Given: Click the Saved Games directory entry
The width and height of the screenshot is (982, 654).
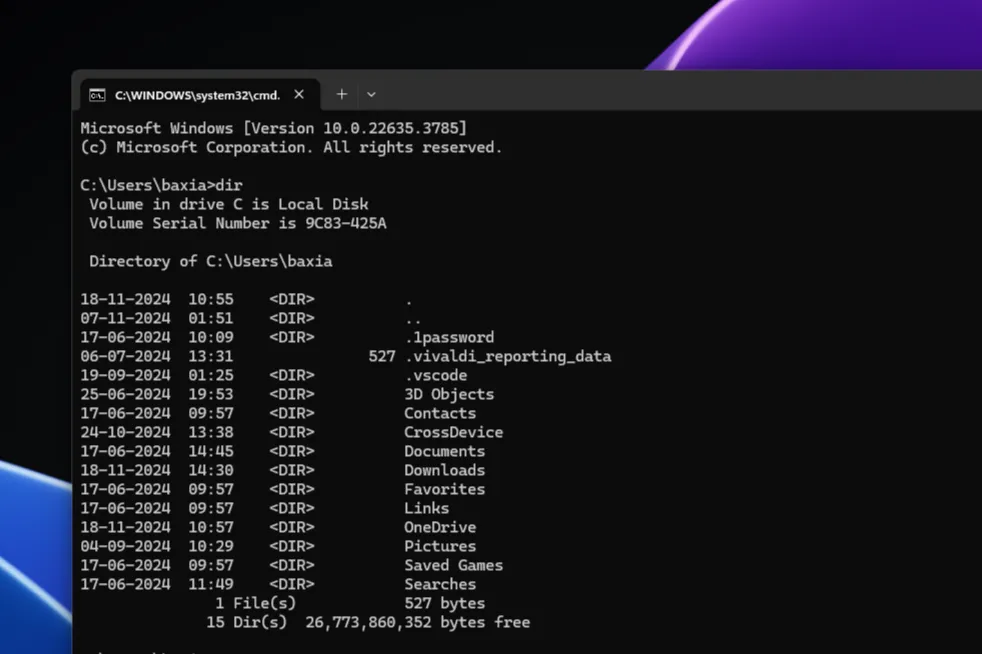Looking at the screenshot, I should click(453, 566).
